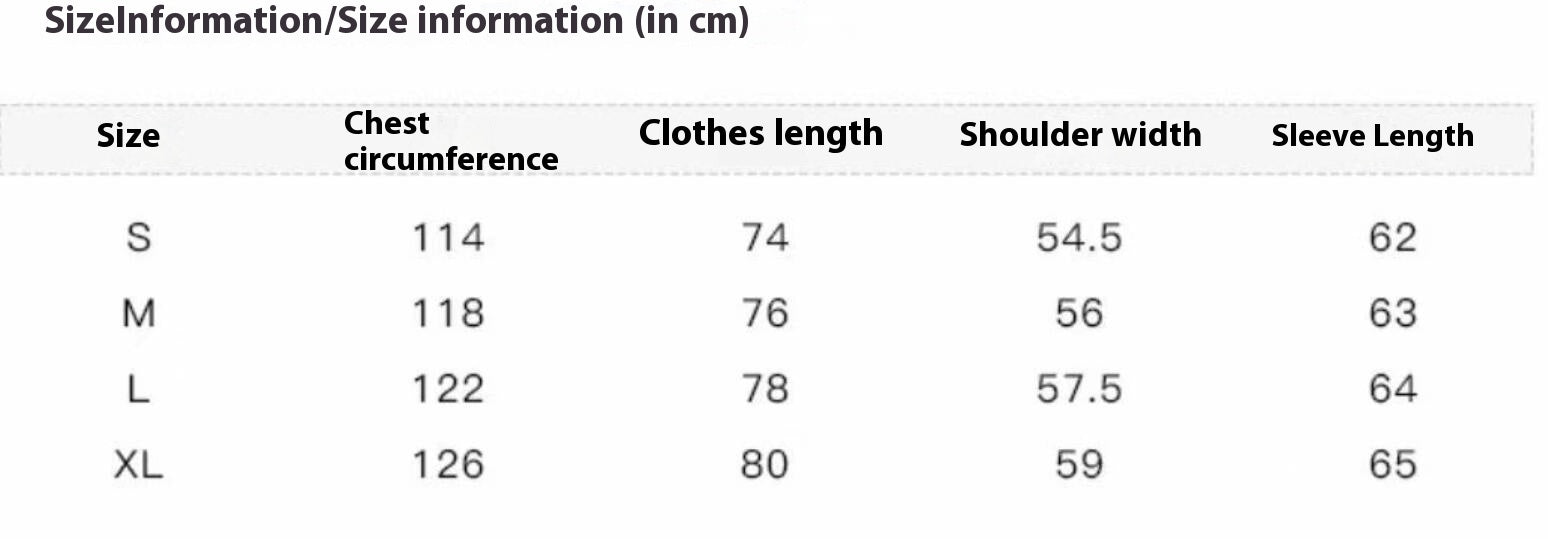Click the Chest circumference column header

click(450, 141)
